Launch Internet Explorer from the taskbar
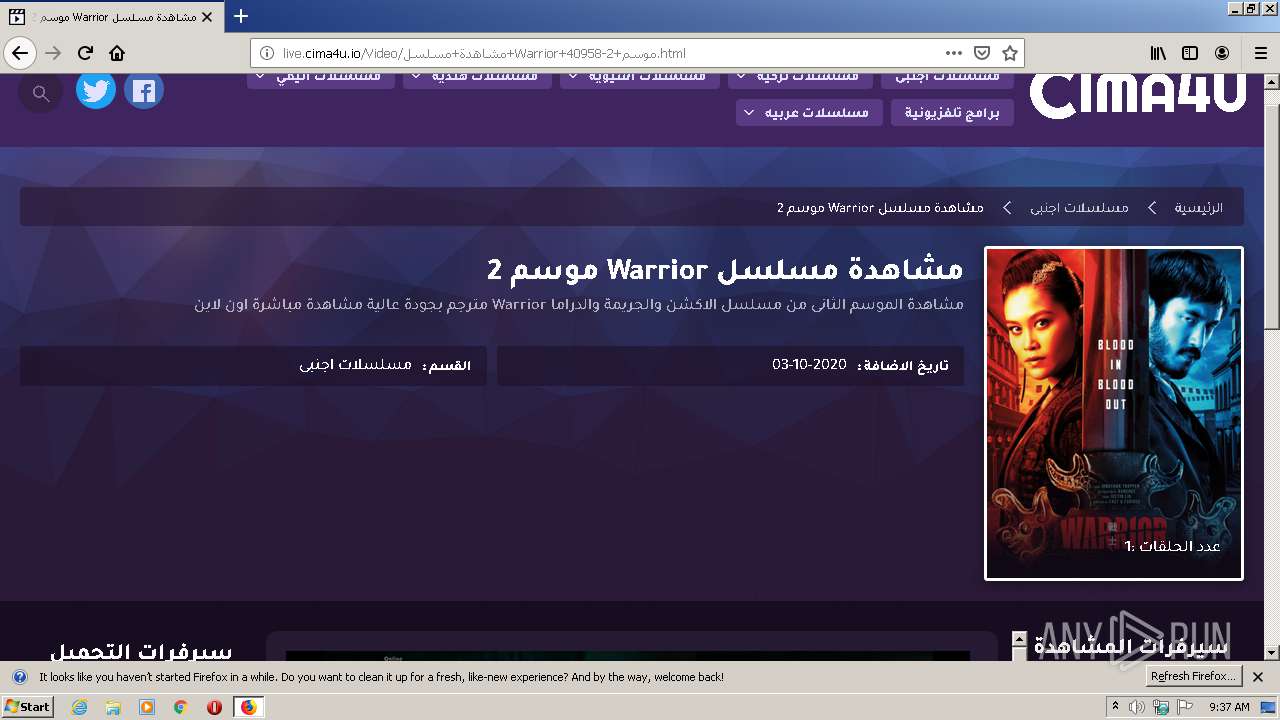The height and width of the screenshot is (720, 1280). click(80, 707)
